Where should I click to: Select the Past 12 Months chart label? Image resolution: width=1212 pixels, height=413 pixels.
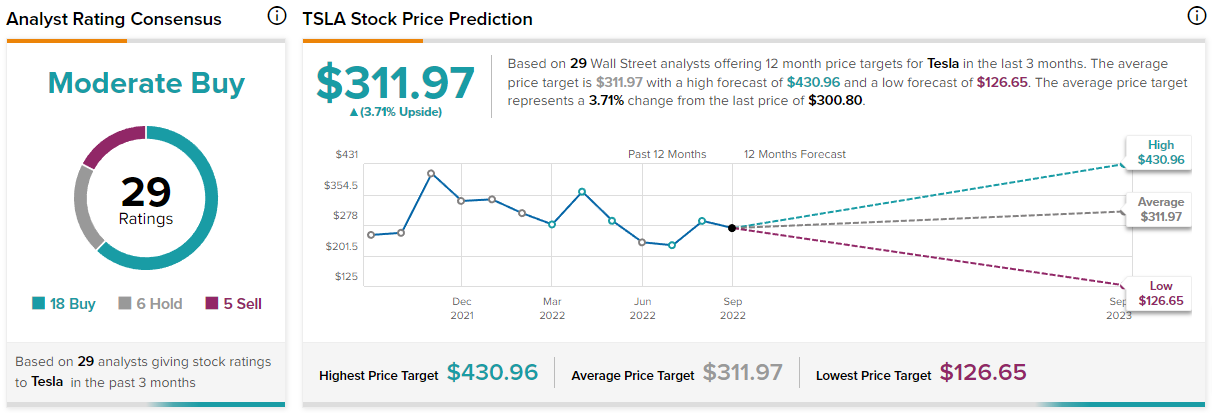(x=667, y=154)
